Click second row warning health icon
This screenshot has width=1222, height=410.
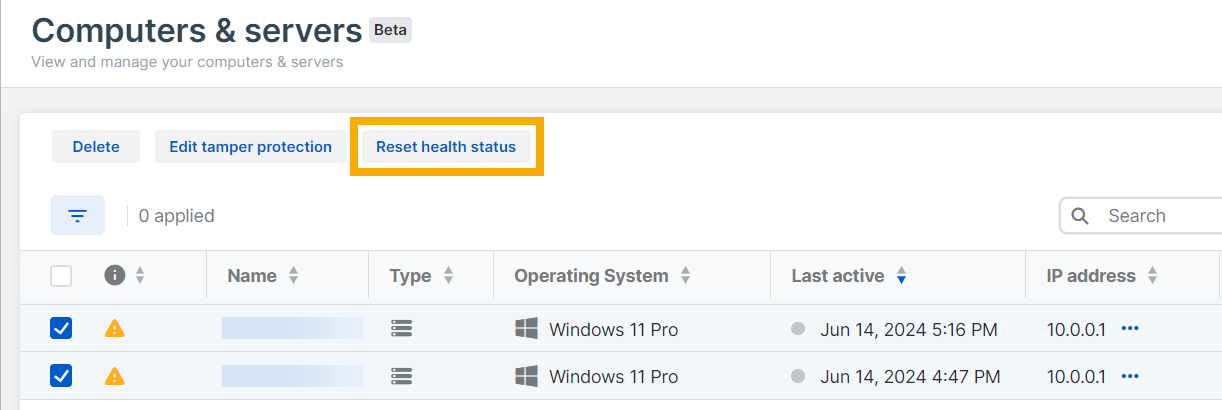tap(115, 376)
